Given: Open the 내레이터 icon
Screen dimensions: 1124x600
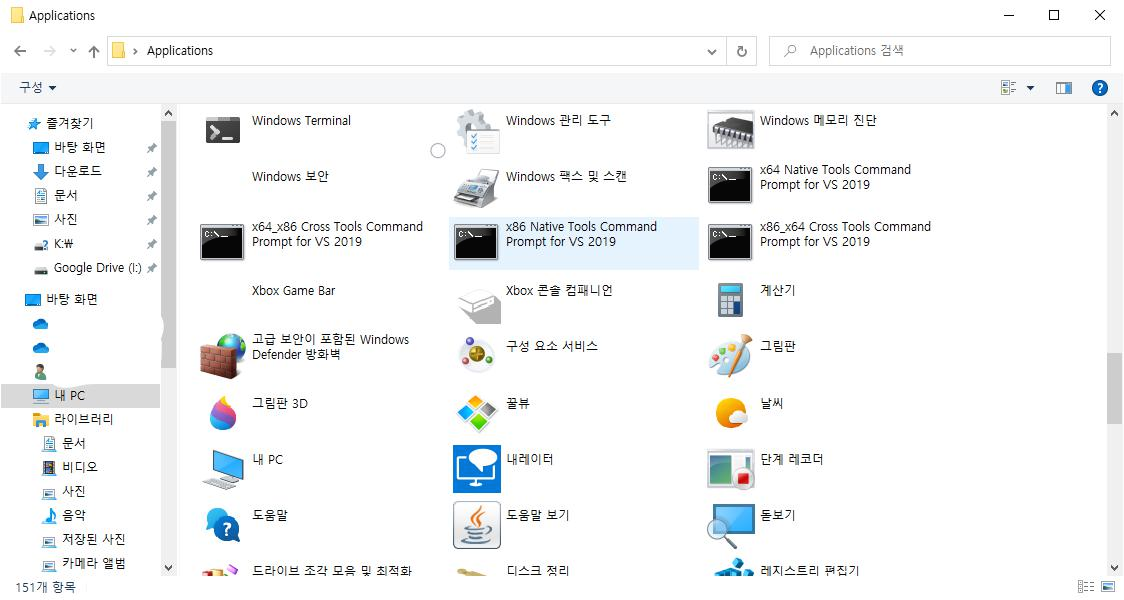Looking at the screenshot, I should [x=477, y=469].
